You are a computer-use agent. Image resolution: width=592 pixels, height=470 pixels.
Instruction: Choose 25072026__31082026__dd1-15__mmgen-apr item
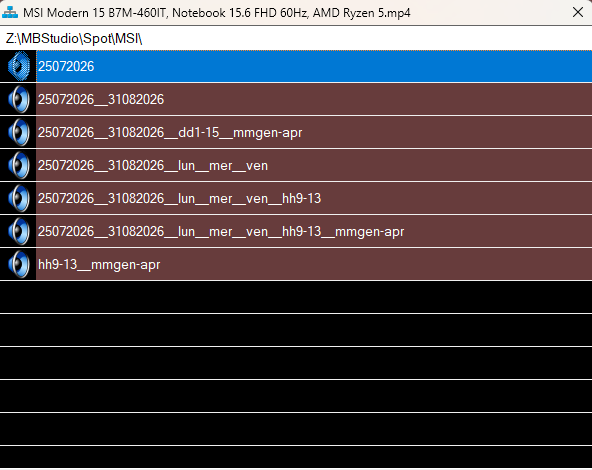(x=314, y=133)
